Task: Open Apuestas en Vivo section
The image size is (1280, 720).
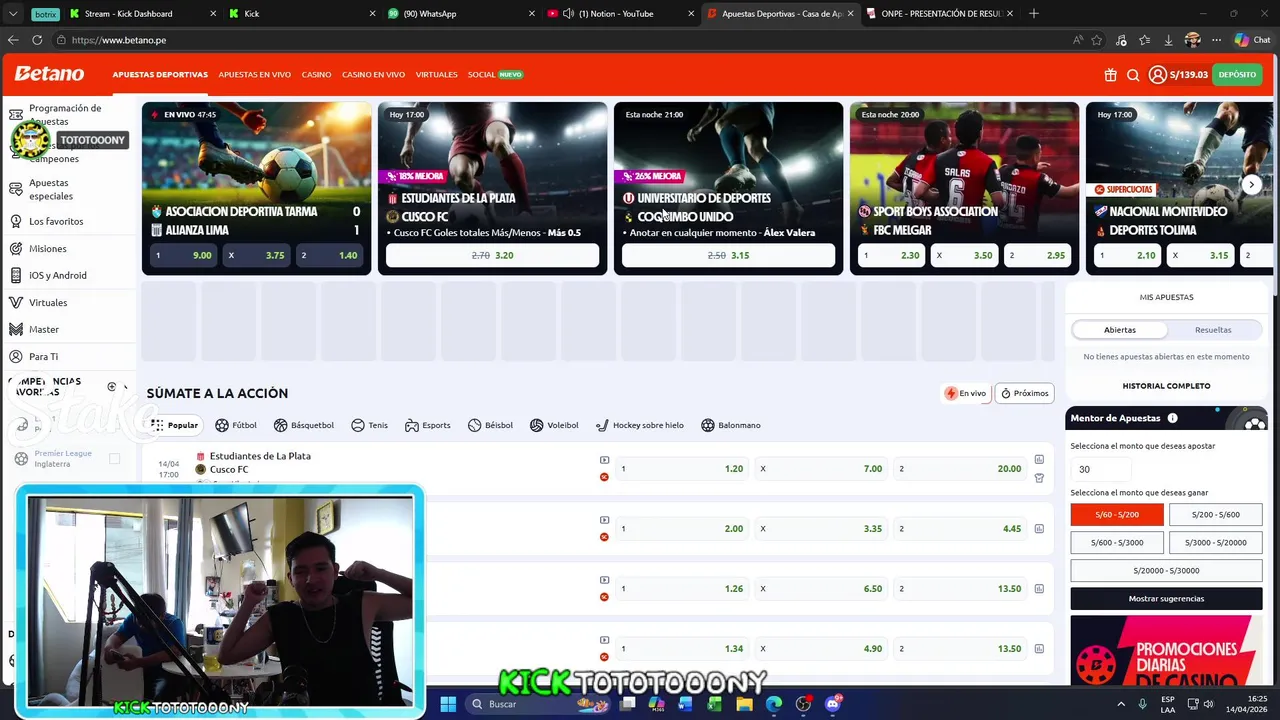Action: (254, 75)
